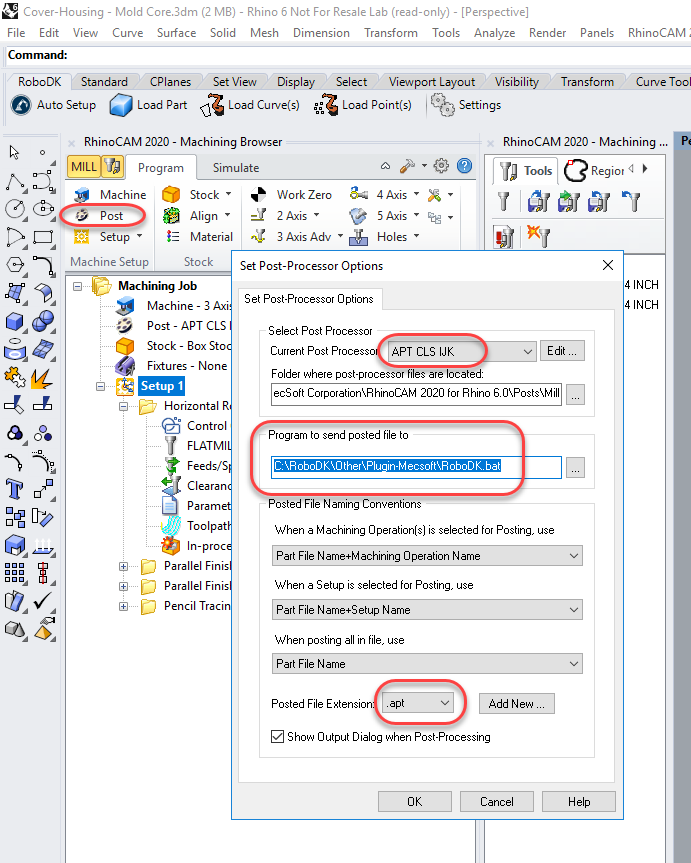Viewport: 691px width, 863px height.
Task: Toggle Show Output Dialog when Post-Processing checkbox
Action: [278, 737]
